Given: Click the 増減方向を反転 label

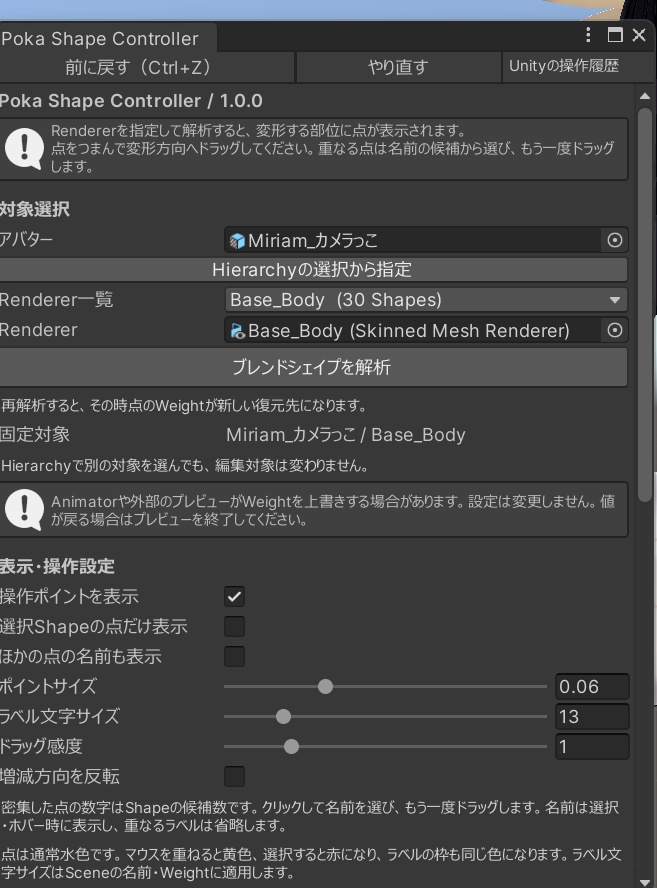Looking at the screenshot, I should [59, 776].
